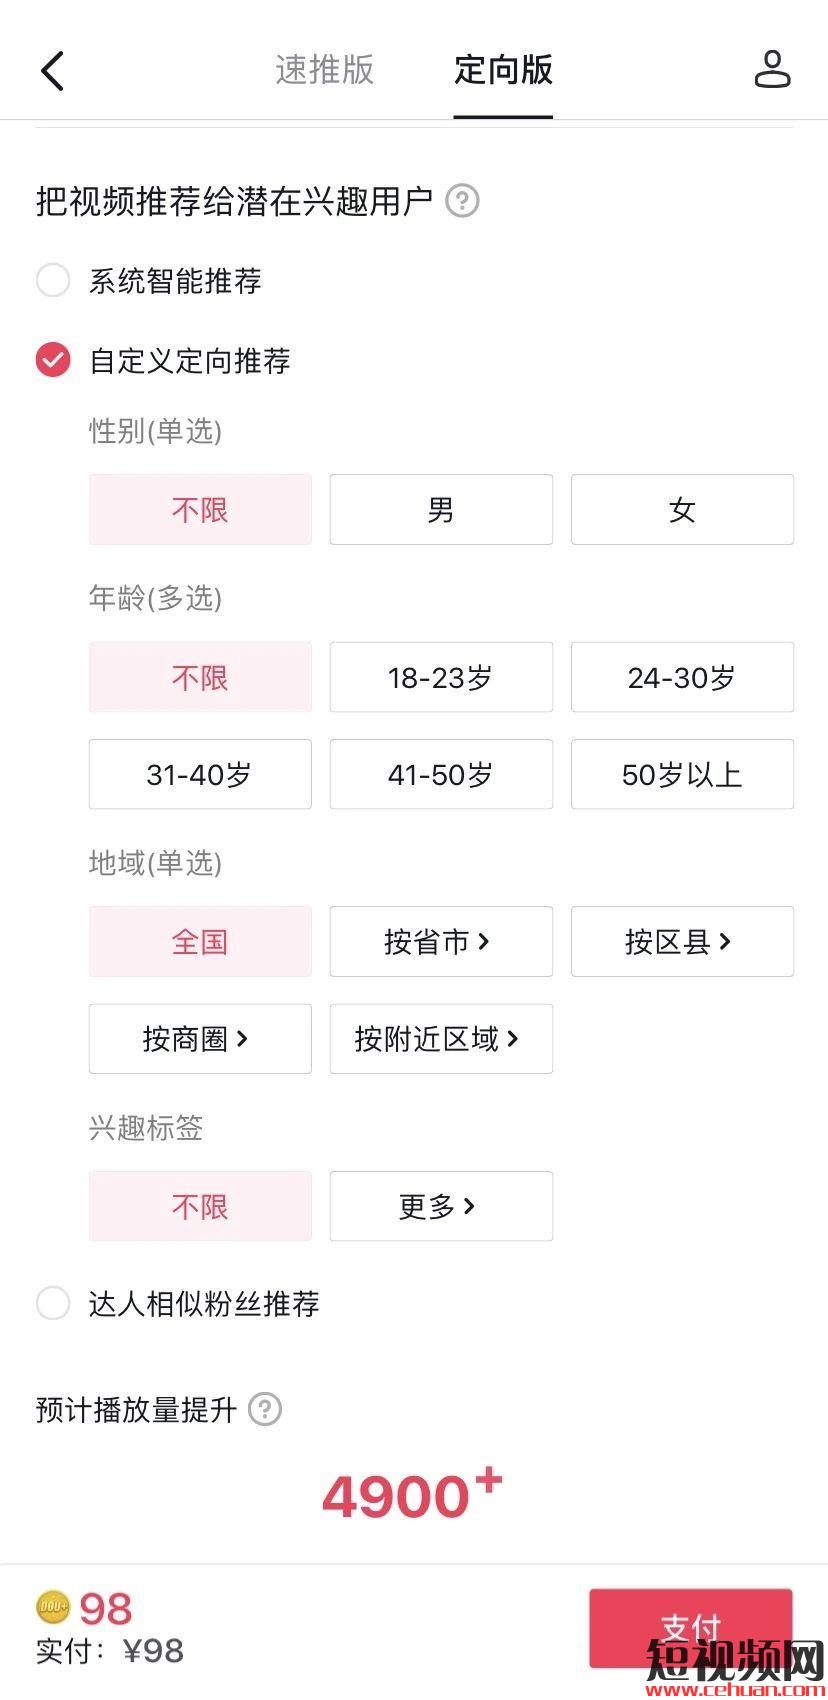Click help icon next to 预计播放量提升
828x1700 pixels.
click(265, 1410)
